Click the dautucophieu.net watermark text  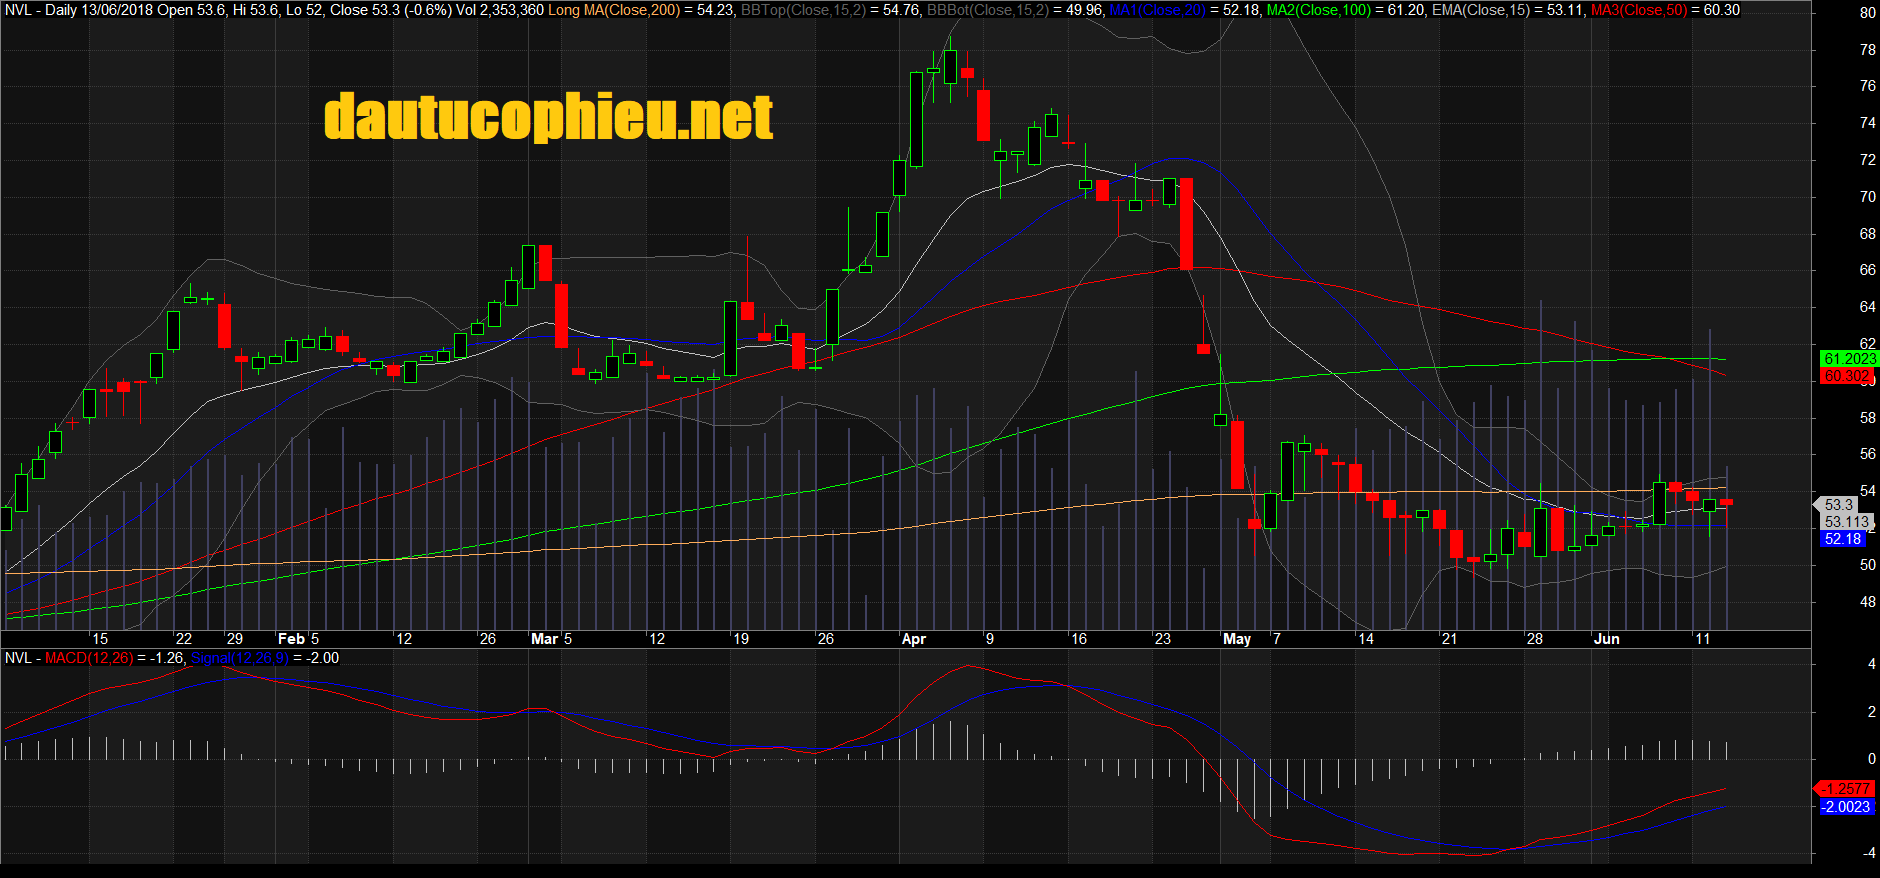click(548, 118)
